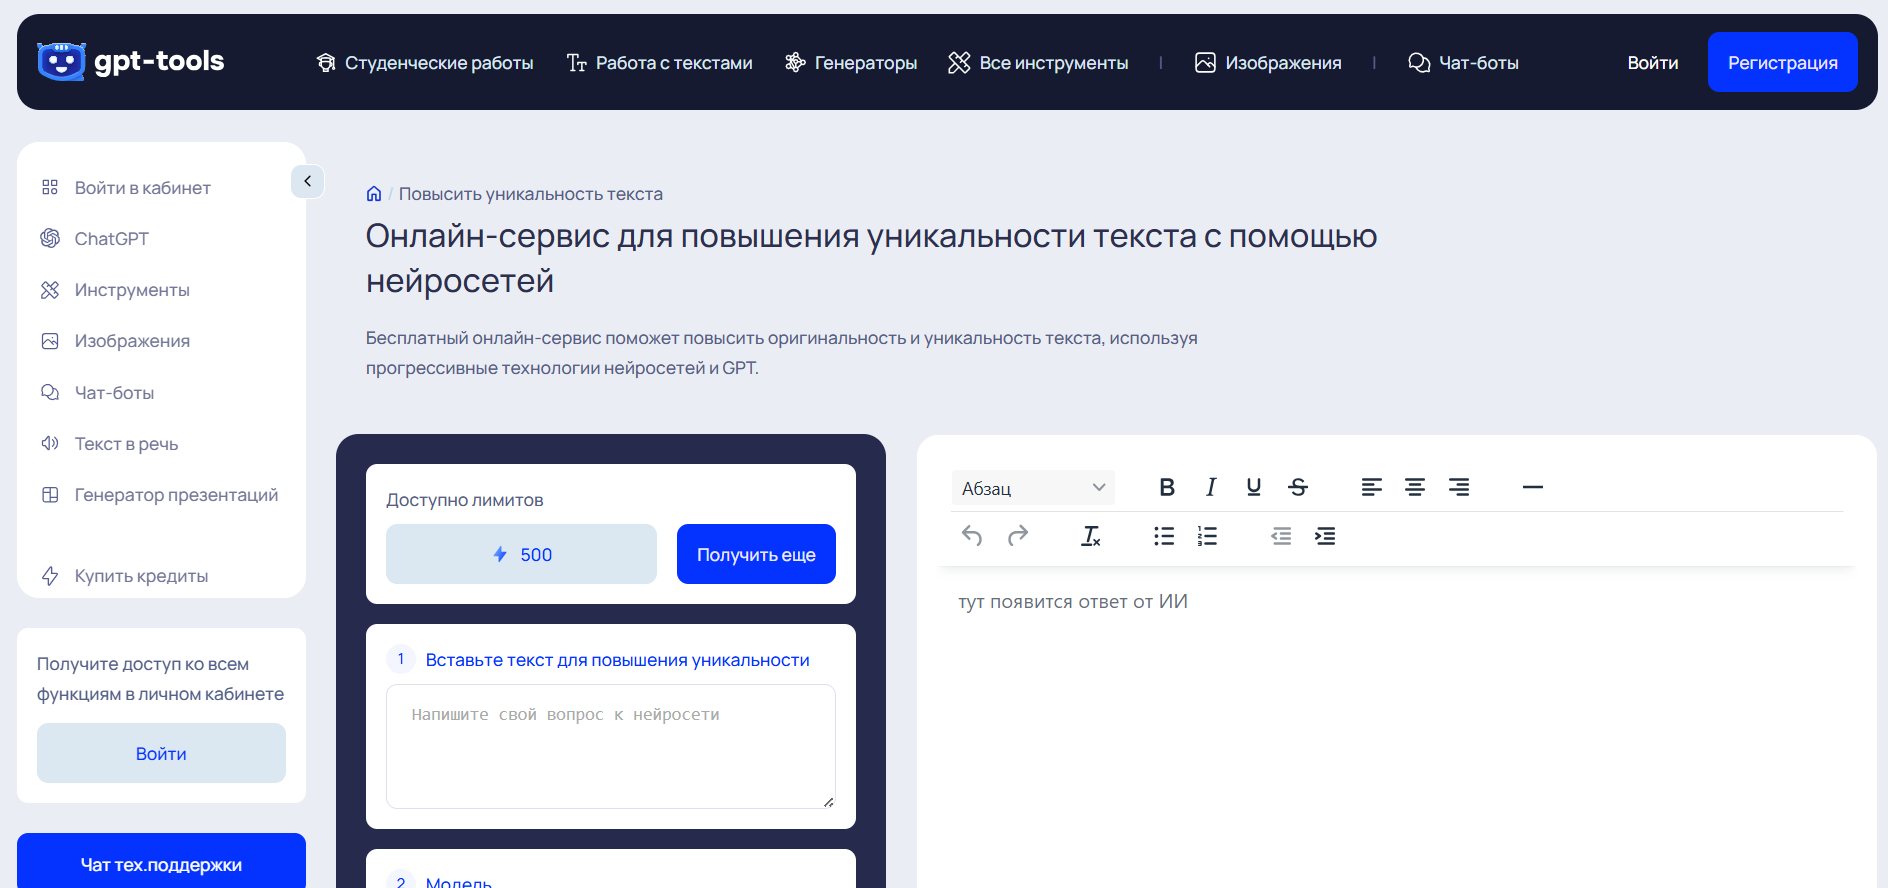The width and height of the screenshot is (1888, 888).
Task: Insert a bulleted list
Action: 1164,536
